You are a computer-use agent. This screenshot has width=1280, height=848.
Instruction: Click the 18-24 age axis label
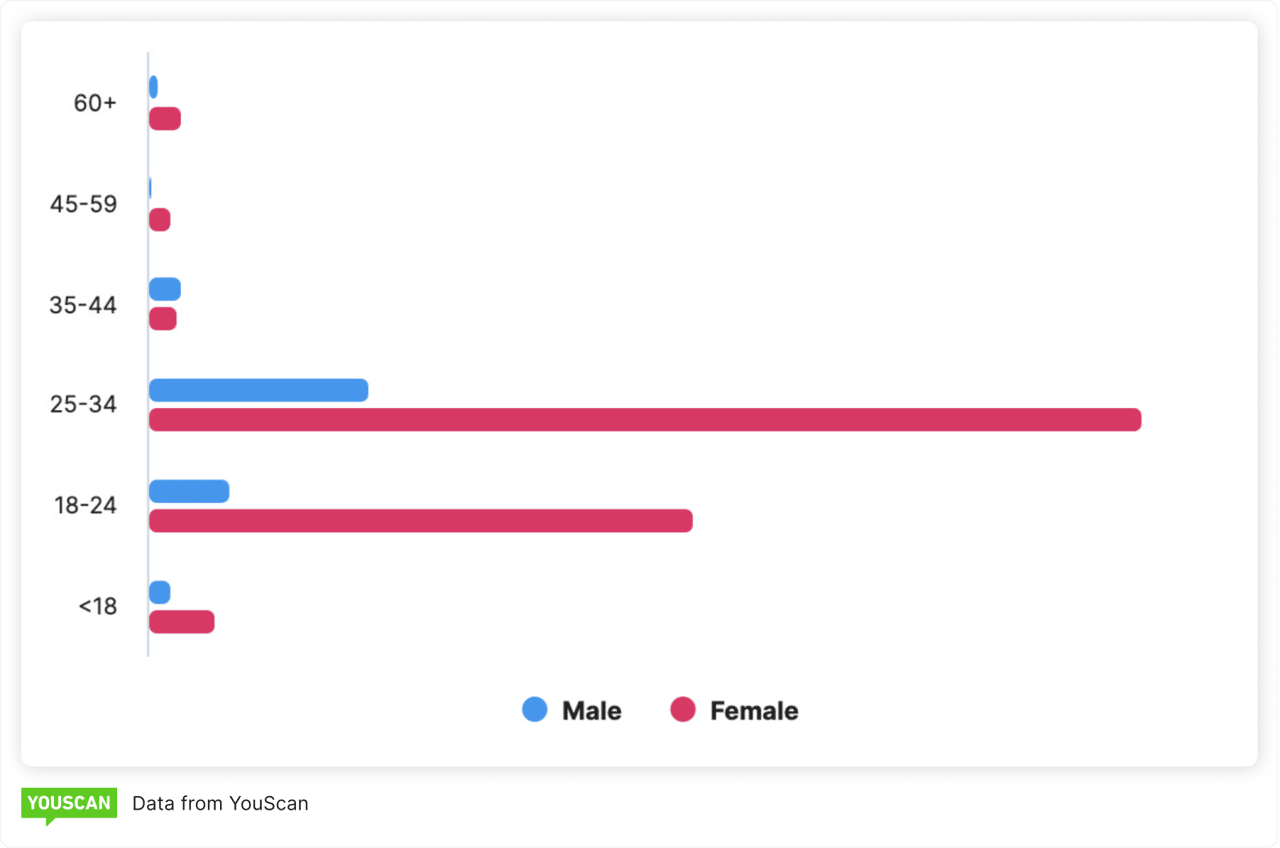85,506
